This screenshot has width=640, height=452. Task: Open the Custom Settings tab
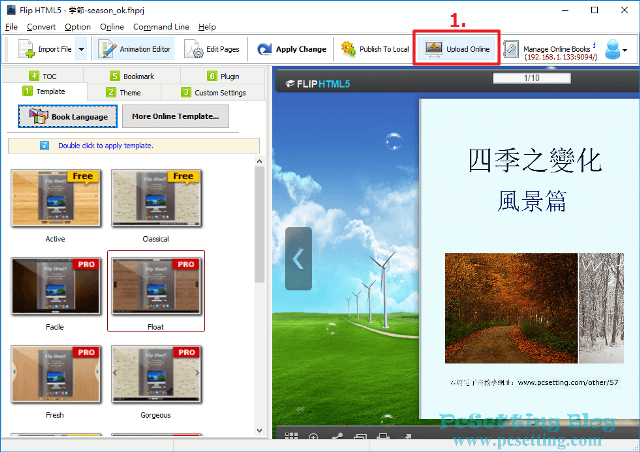pos(213,92)
